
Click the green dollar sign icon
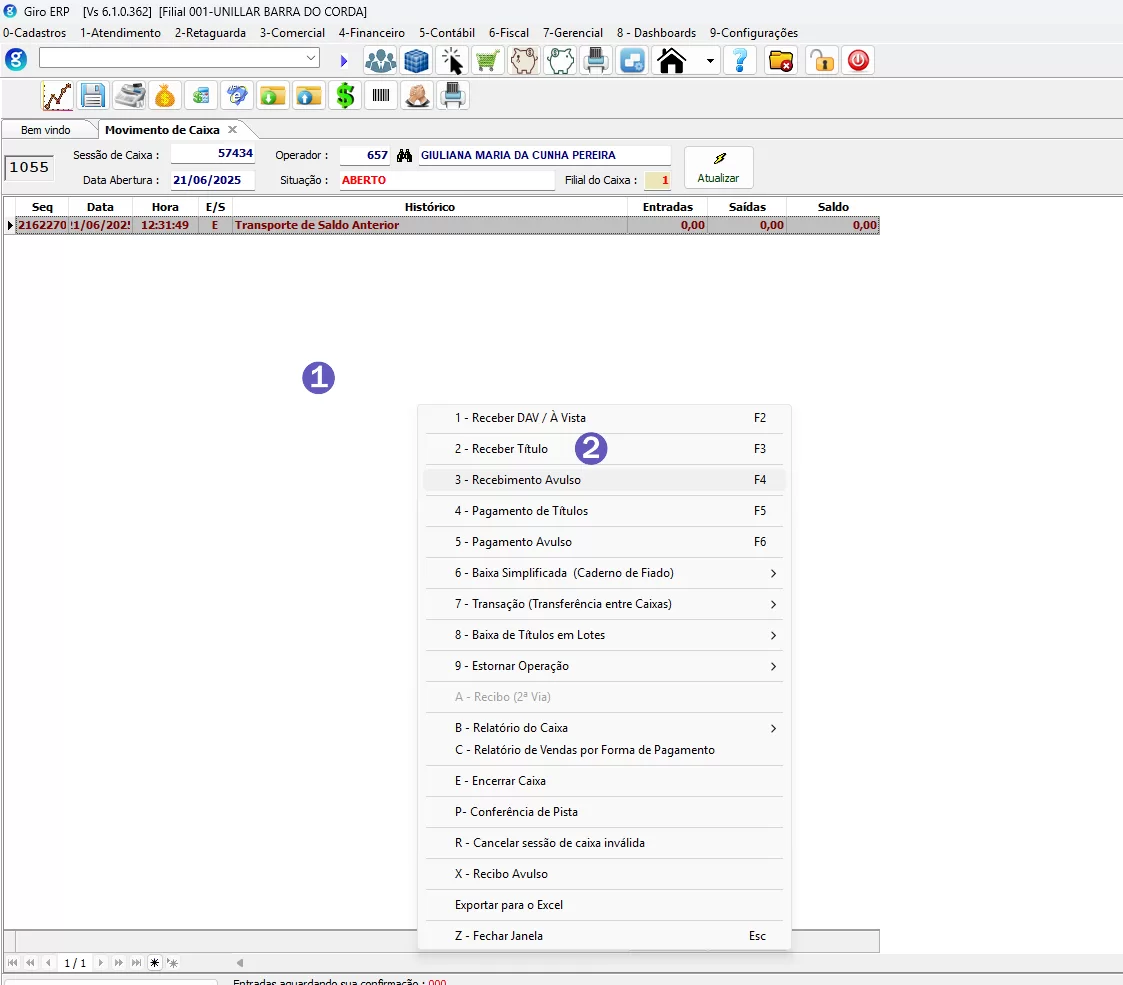(x=345, y=96)
